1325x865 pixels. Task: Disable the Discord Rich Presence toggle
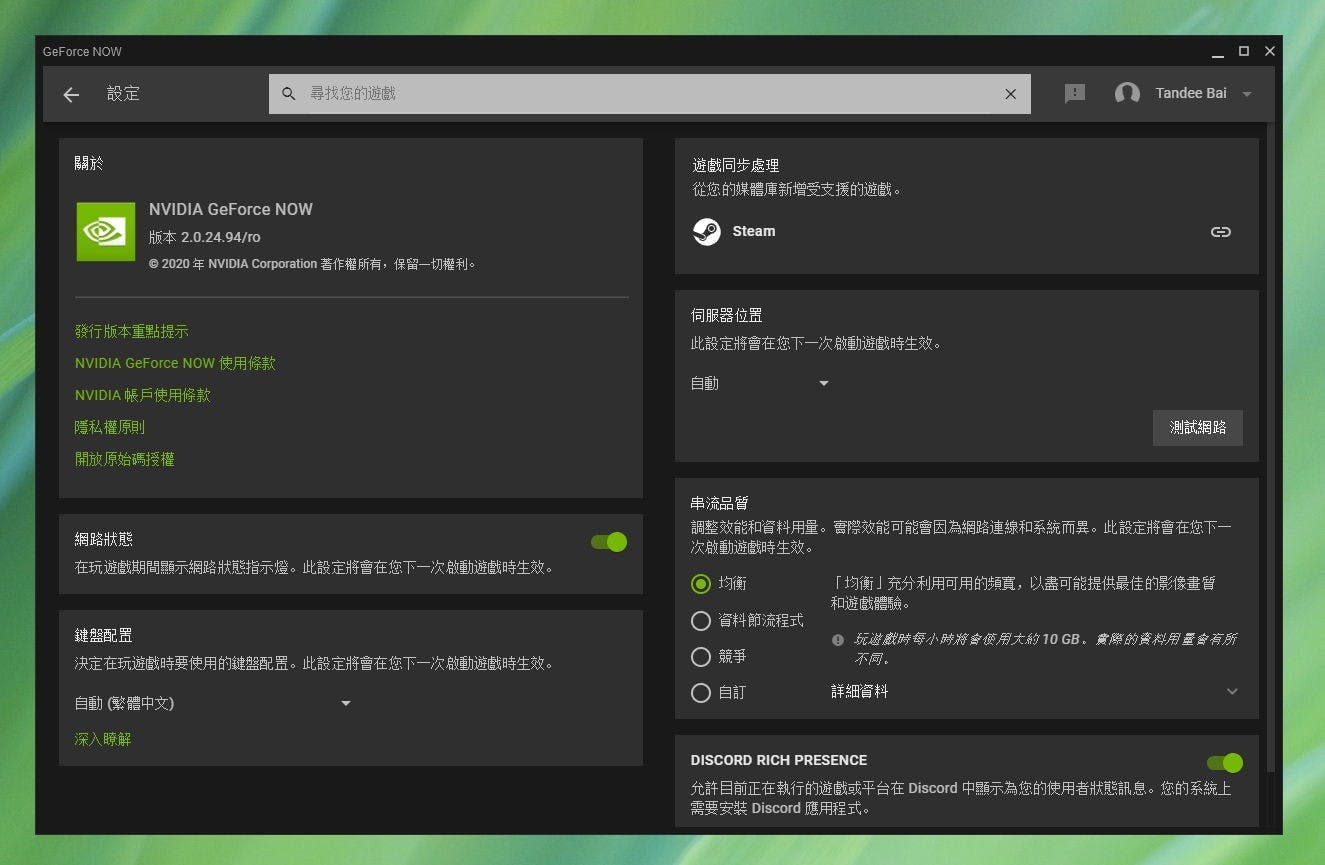pos(1224,763)
